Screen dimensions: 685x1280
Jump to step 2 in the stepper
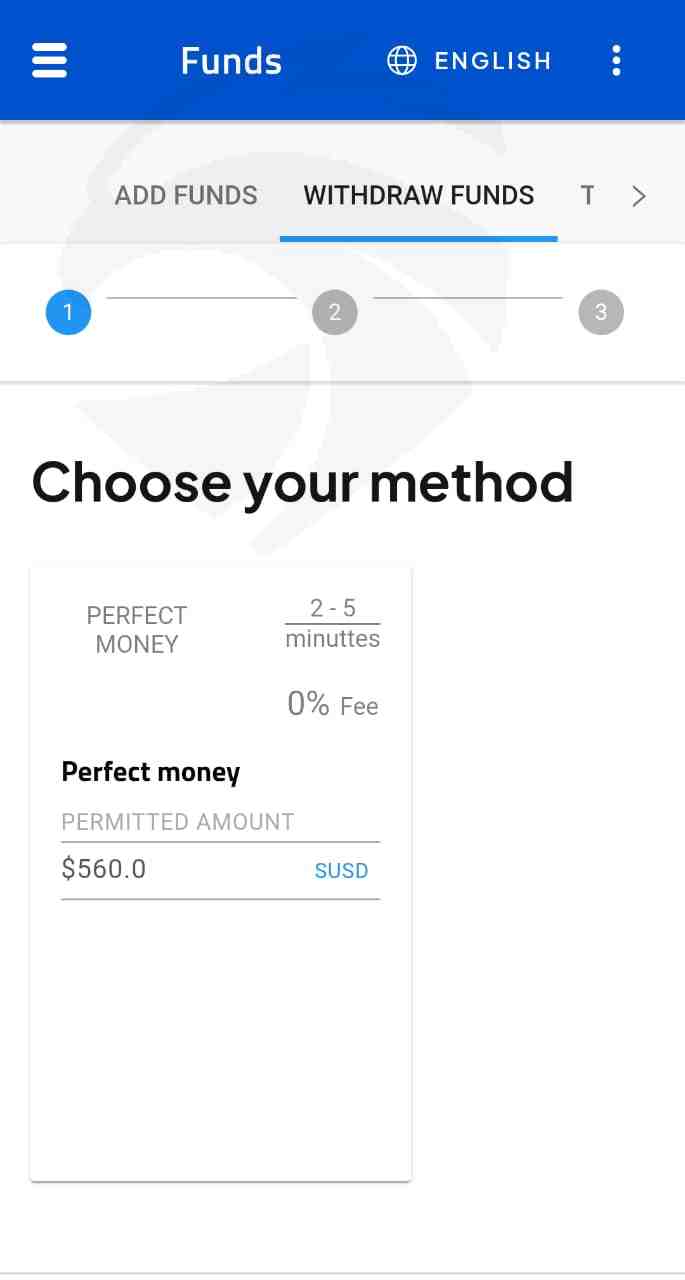pyautogui.click(x=334, y=312)
